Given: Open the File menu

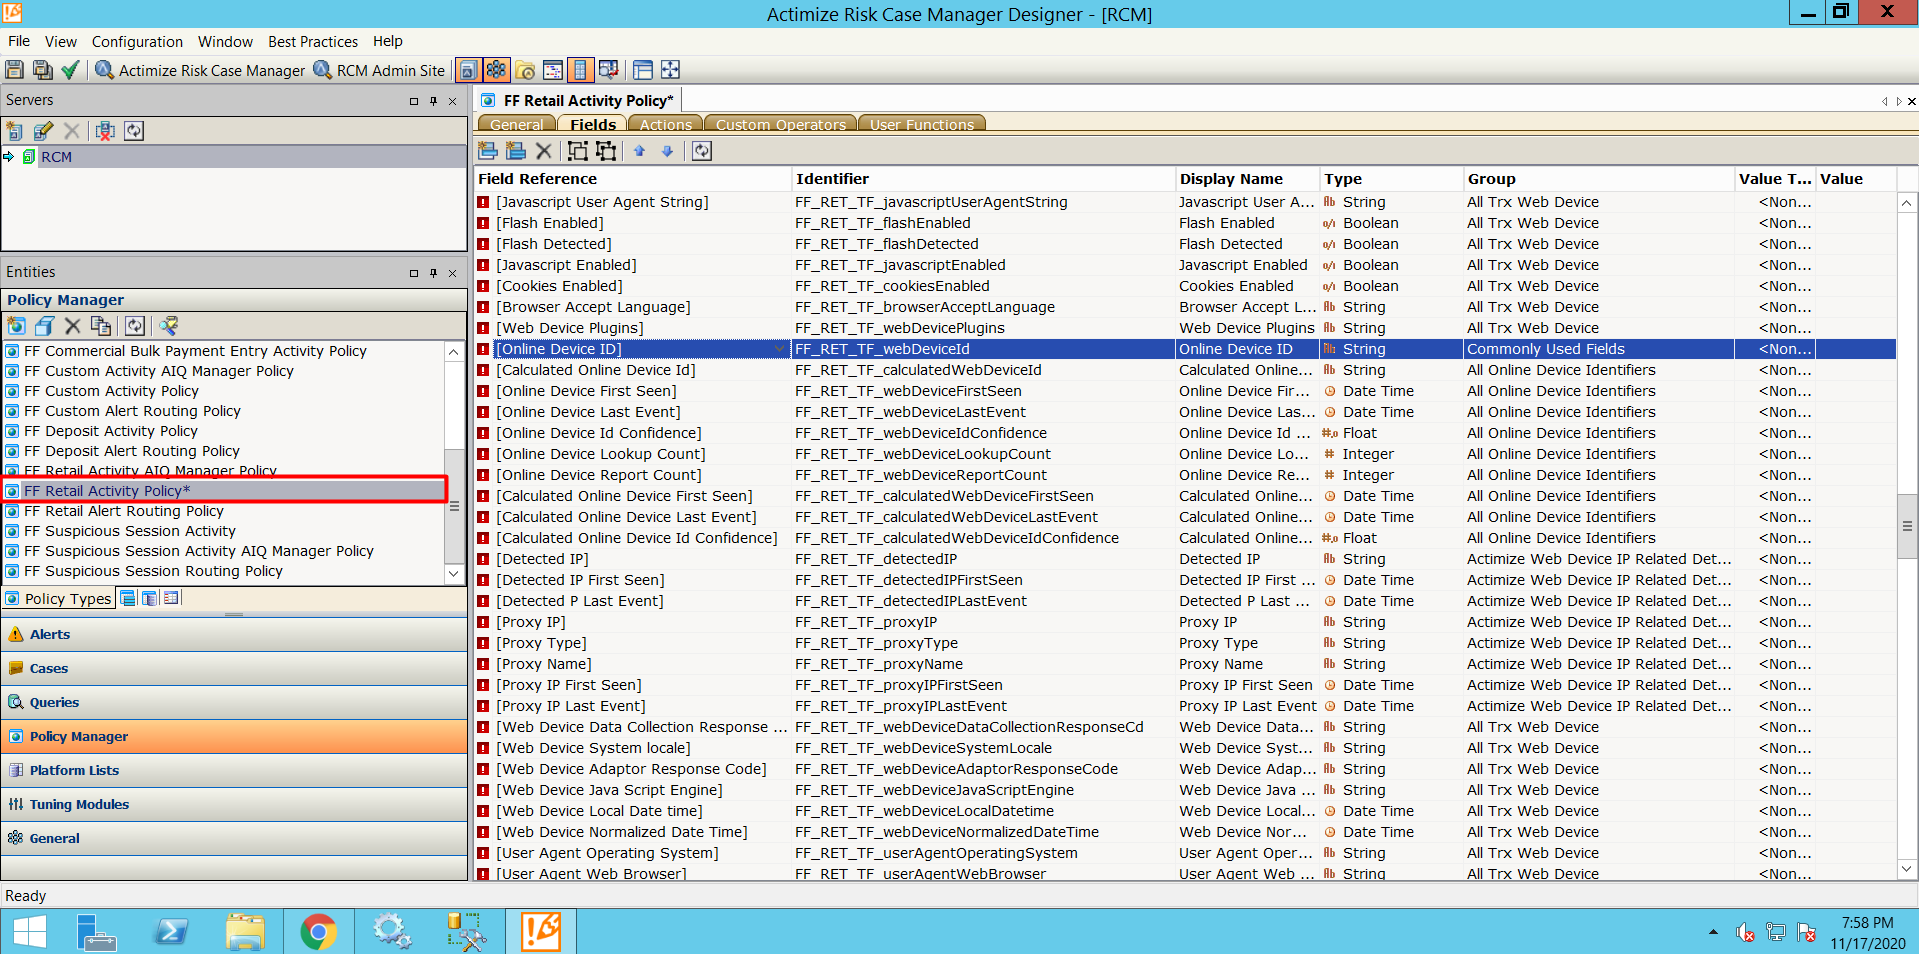Looking at the screenshot, I should click(19, 41).
